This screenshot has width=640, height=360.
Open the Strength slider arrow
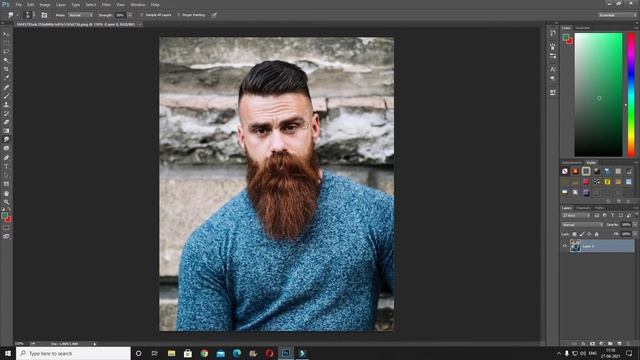pyautogui.click(x=130, y=15)
